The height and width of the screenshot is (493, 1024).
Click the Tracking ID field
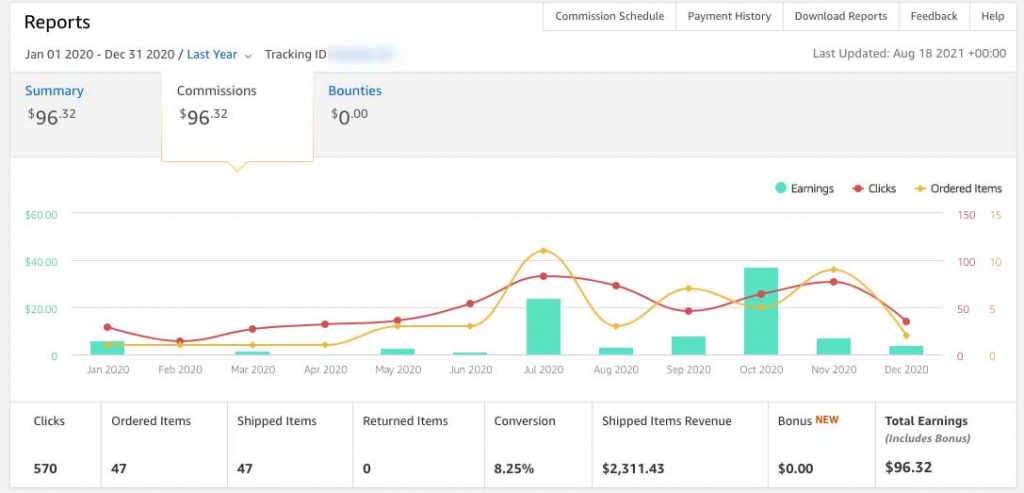365,54
